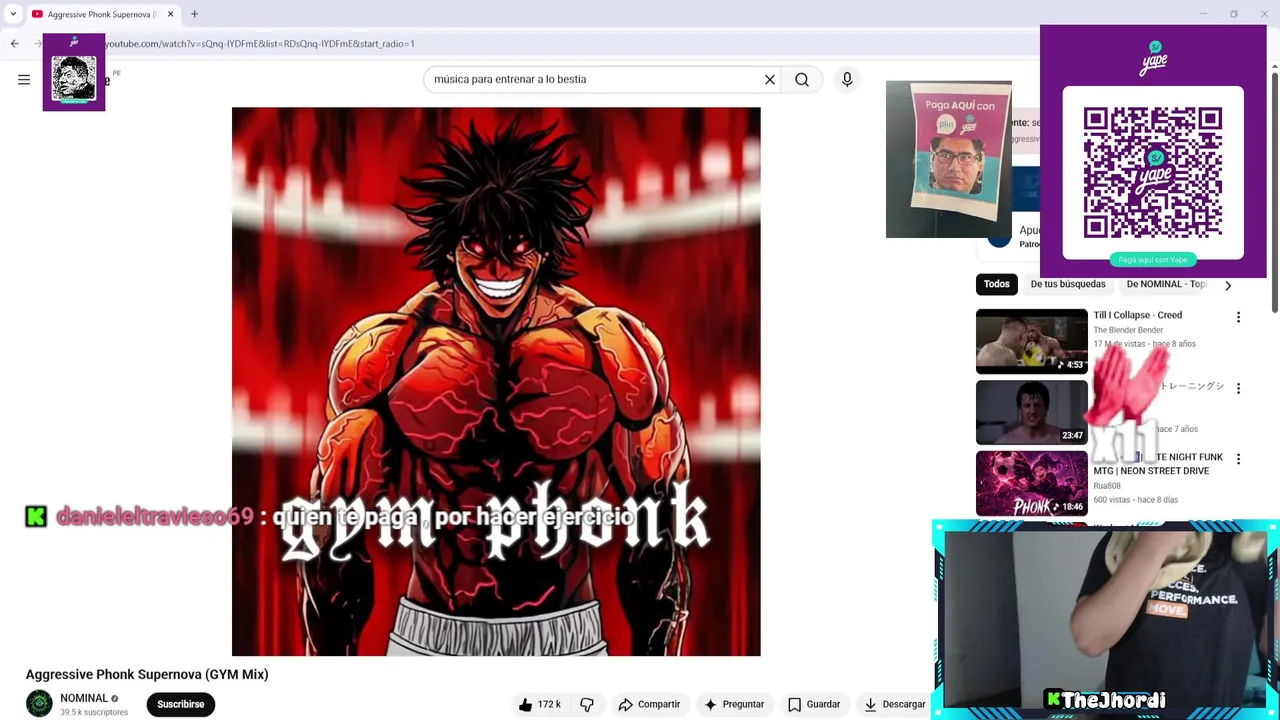Open a new browser tab

coord(194,14)
